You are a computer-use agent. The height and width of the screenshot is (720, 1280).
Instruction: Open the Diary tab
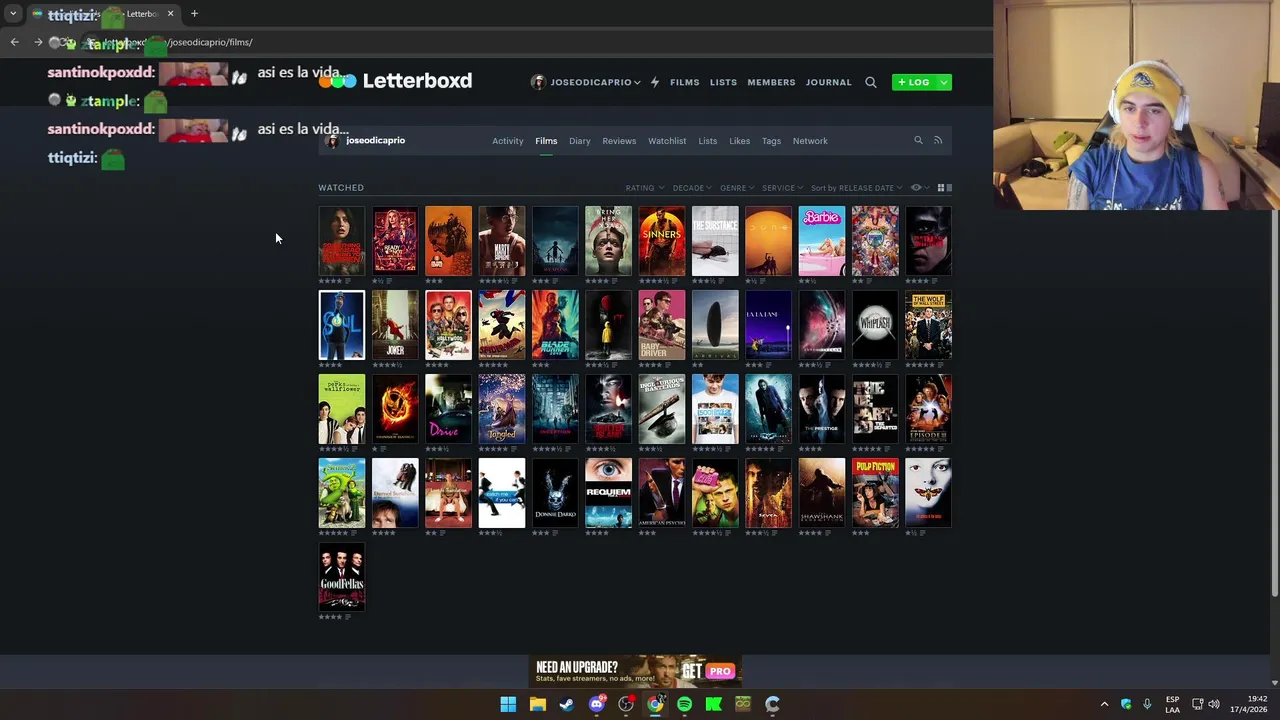580,141
